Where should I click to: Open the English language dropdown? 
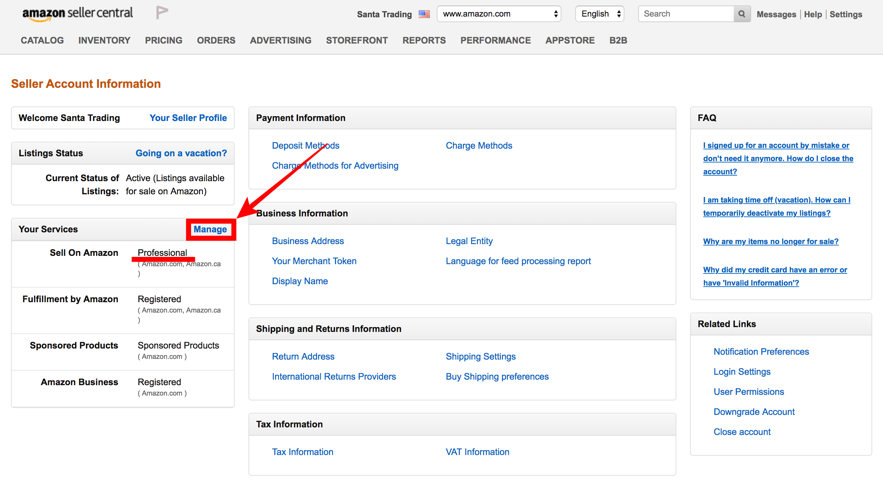tap(600, 14)
